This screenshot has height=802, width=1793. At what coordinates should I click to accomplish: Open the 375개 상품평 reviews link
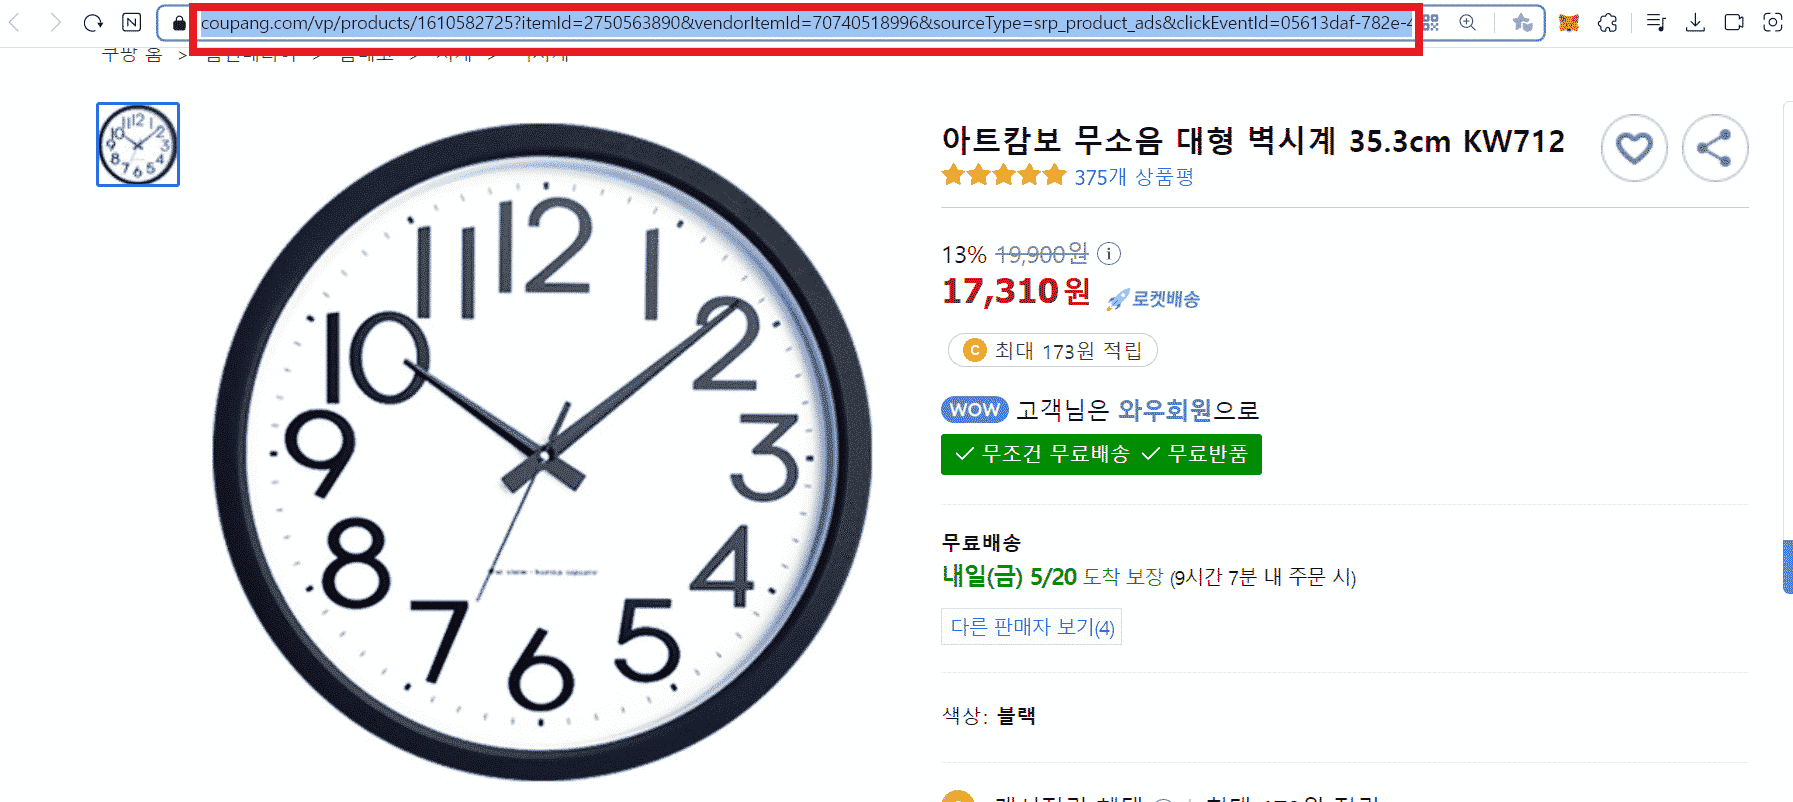1134,177
